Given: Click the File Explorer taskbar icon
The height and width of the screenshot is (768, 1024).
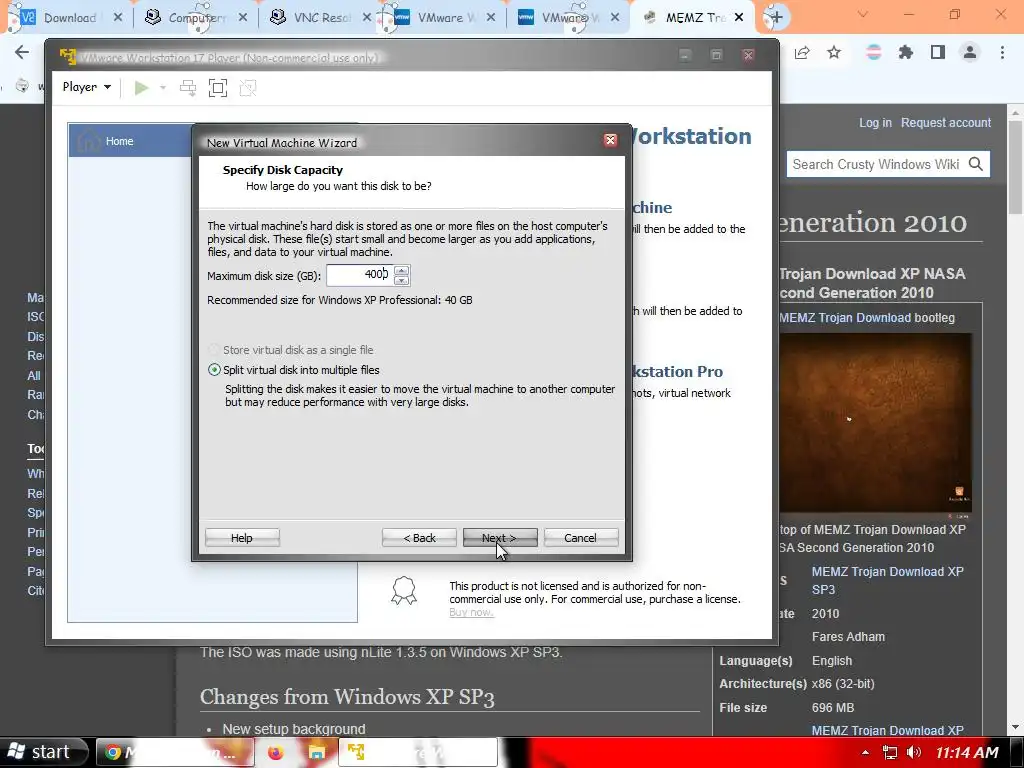Looking at the screenshot, I should pyautogui.click(x=317, y=753).
